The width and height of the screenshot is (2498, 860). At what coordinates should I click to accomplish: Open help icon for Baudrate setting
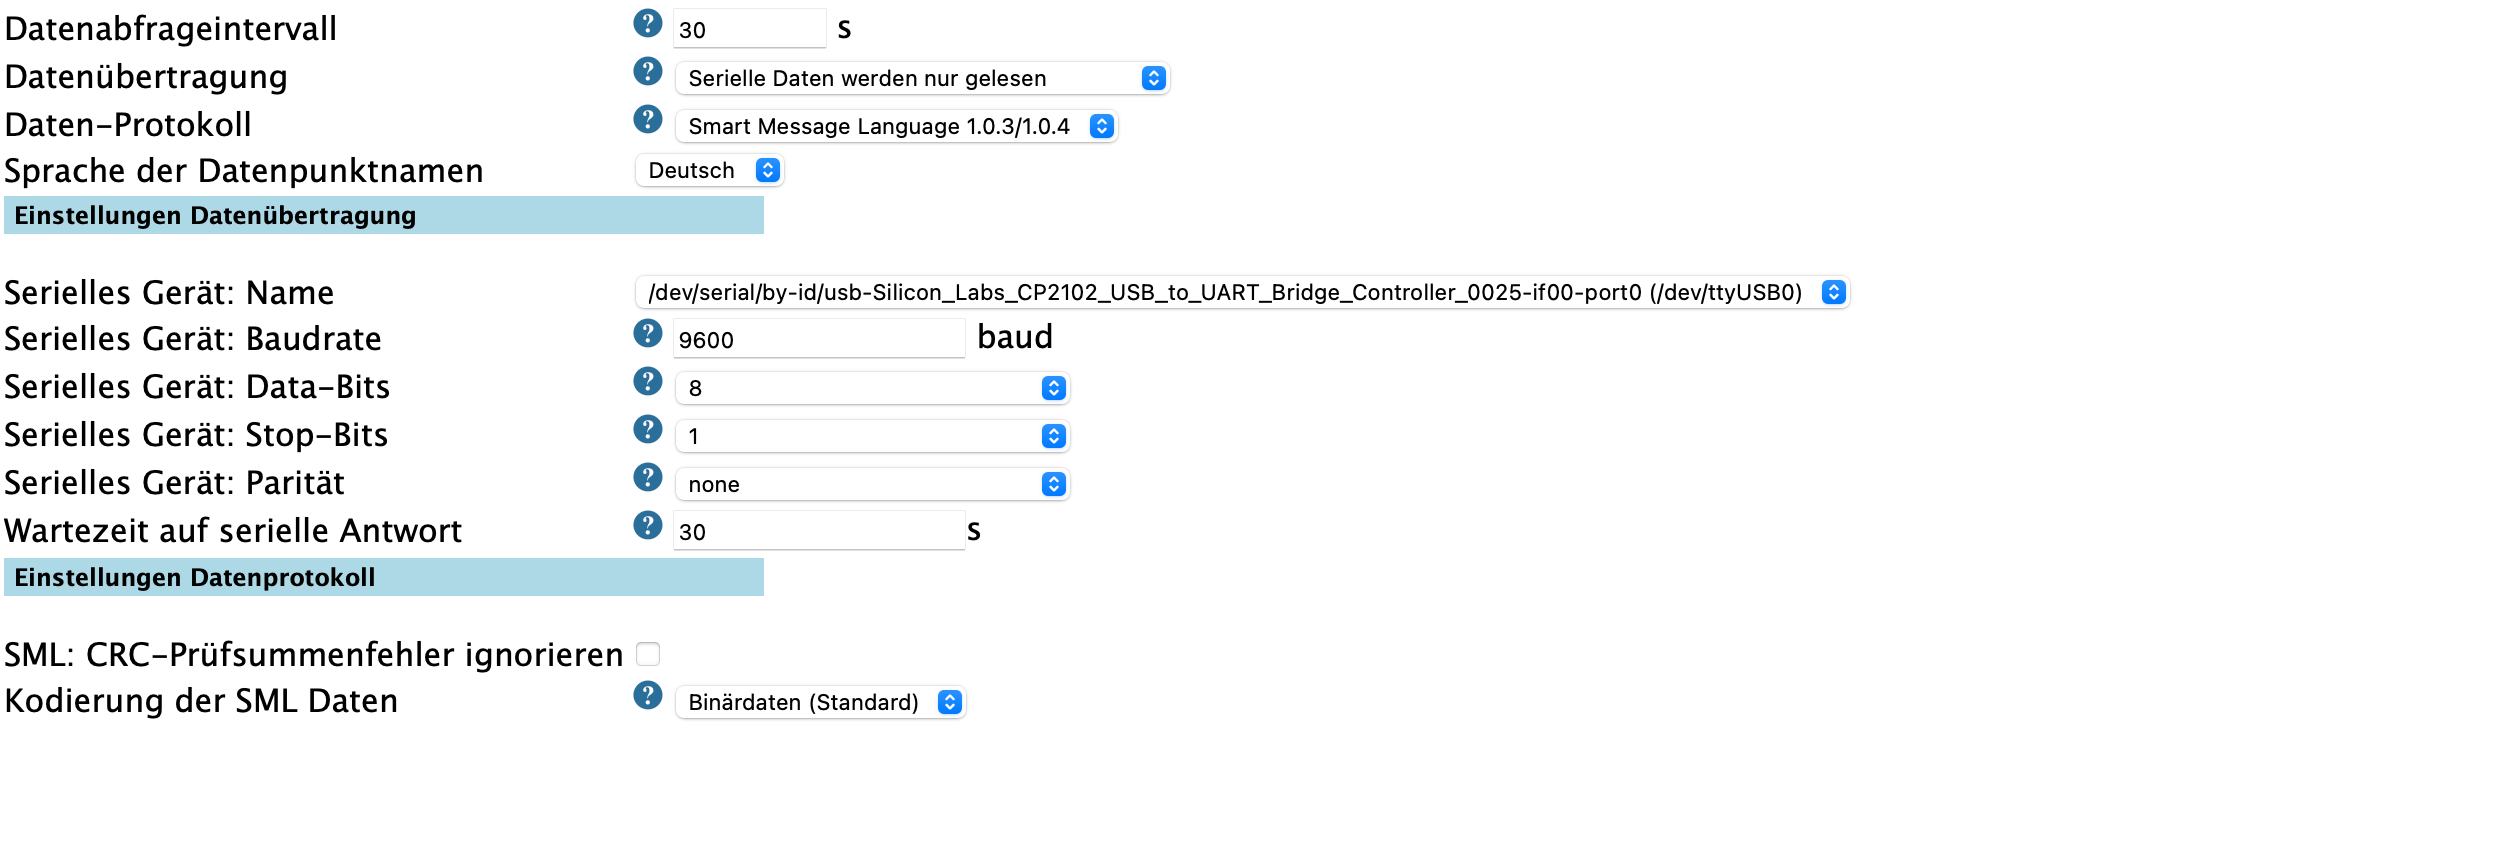(x=648, y=333)
